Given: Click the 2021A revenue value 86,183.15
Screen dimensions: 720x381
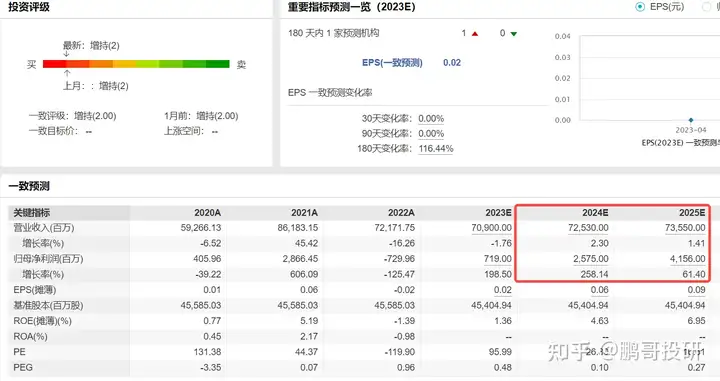Looking at the screenshot, I should coord(298,228).
